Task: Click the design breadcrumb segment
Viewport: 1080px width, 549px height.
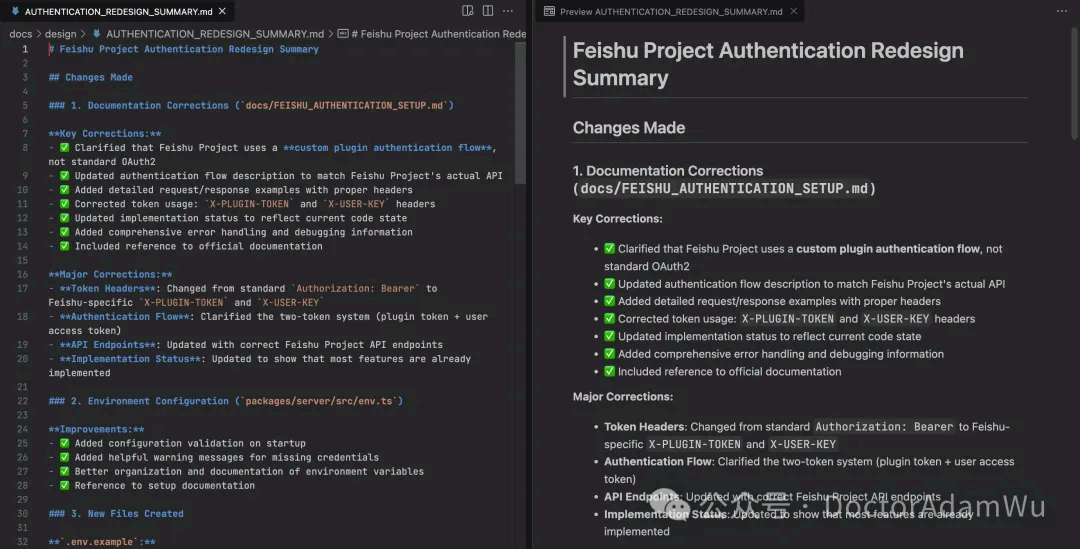Action: coord(61,34)
